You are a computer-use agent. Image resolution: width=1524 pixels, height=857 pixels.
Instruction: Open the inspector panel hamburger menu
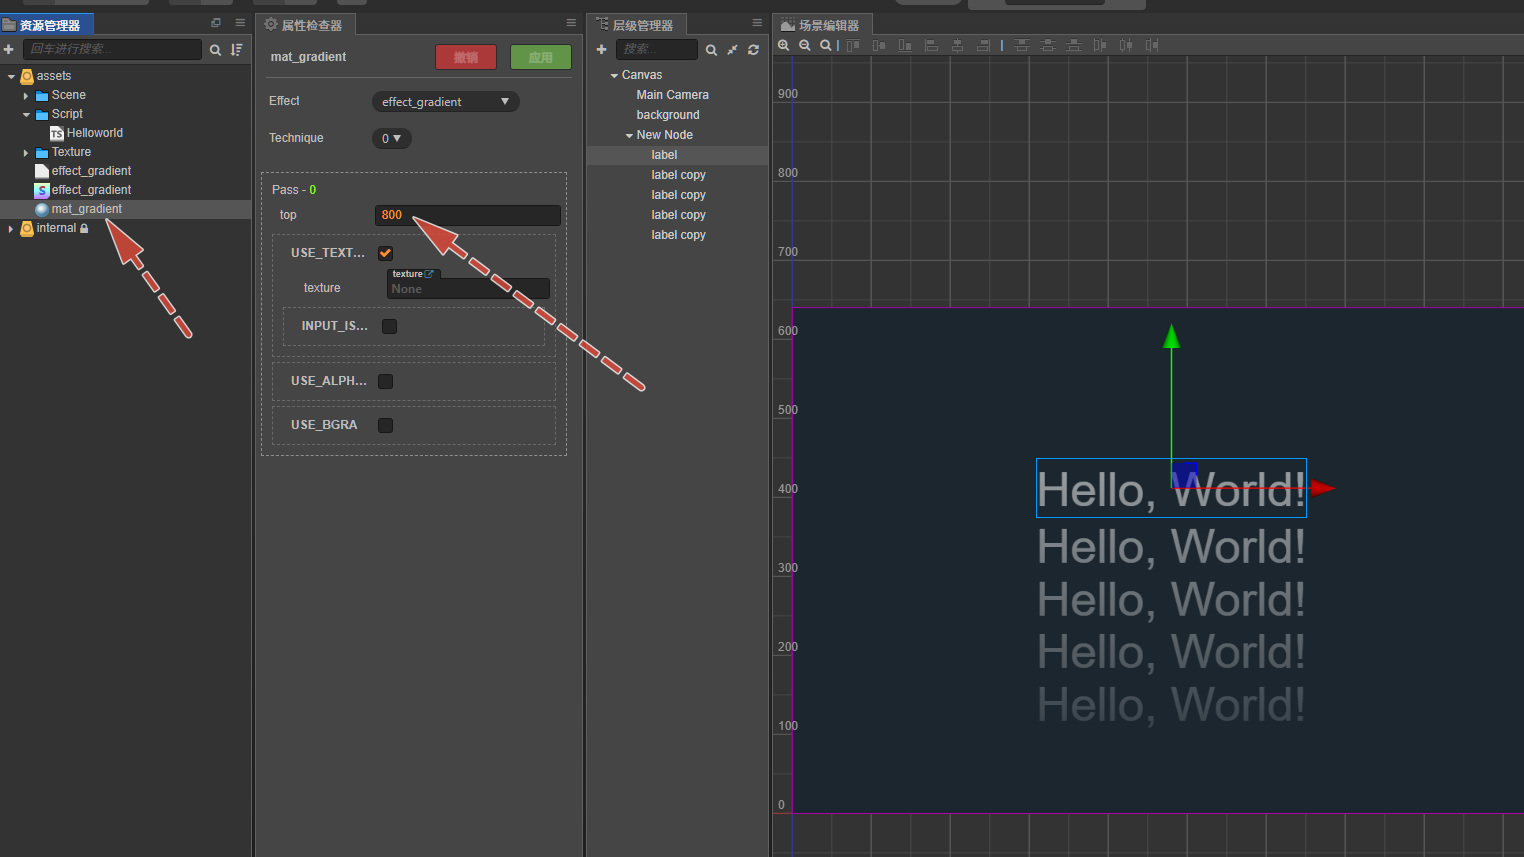click(571, 22)
